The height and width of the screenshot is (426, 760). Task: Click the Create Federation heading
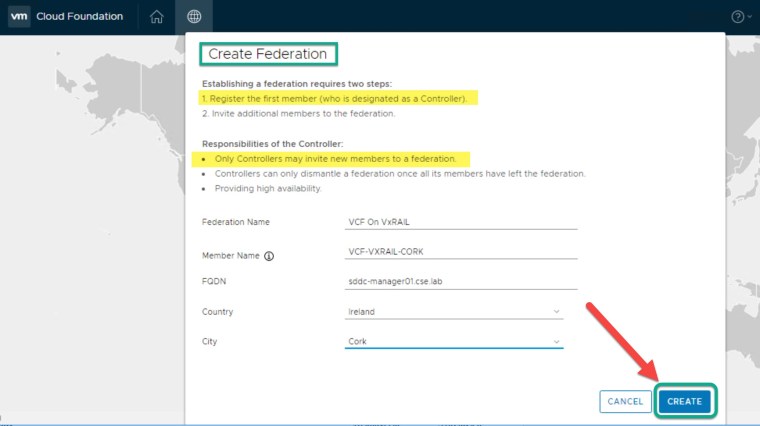(x=268, y=54)
